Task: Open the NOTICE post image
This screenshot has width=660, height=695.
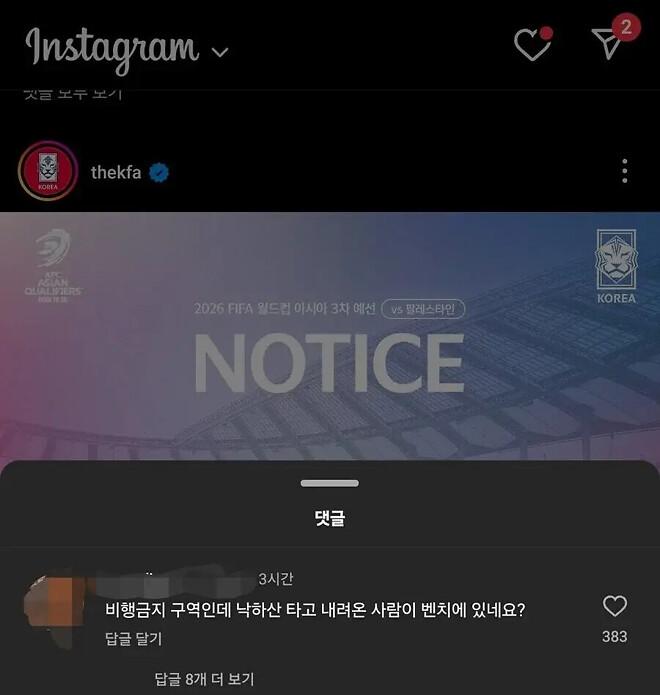Action: click(330, 337)
